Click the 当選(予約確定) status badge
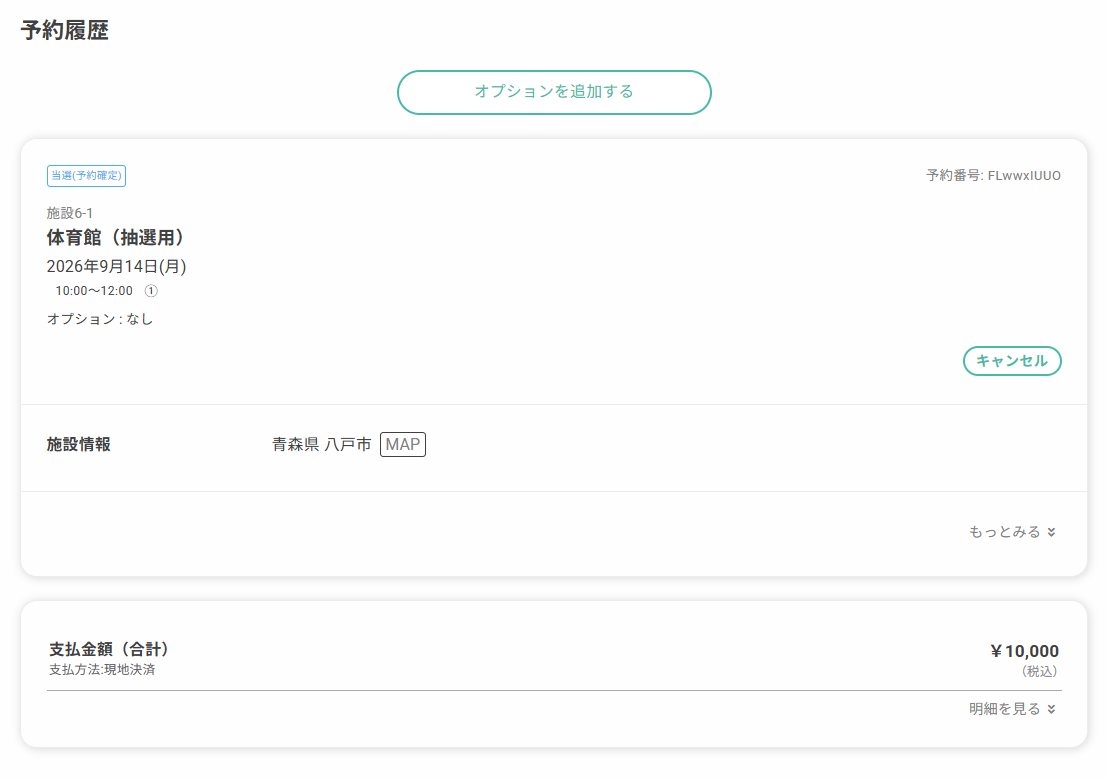This screenshot has height=778, width=1106. [86, 176]
